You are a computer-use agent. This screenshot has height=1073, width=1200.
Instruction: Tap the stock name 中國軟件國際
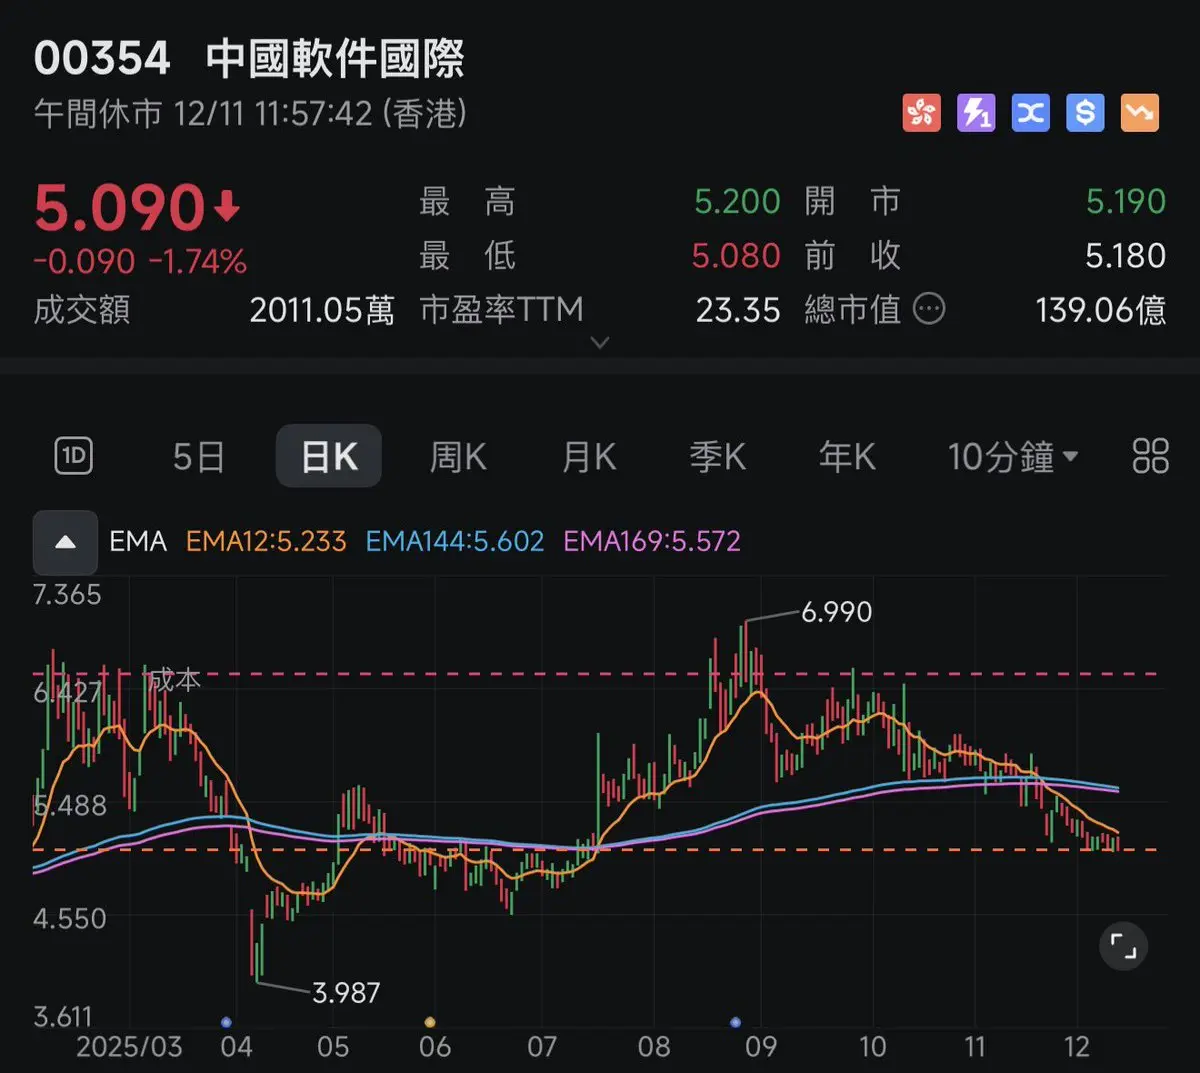coord(335,59)
